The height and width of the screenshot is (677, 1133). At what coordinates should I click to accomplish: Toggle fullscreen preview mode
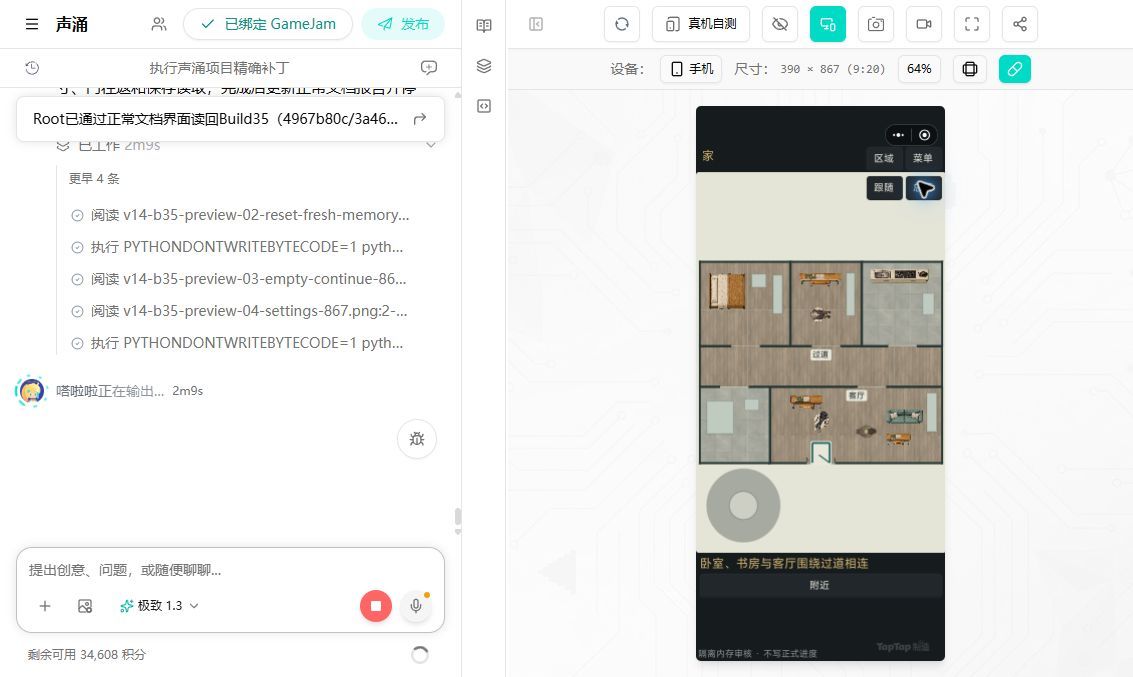coord(972,24)
